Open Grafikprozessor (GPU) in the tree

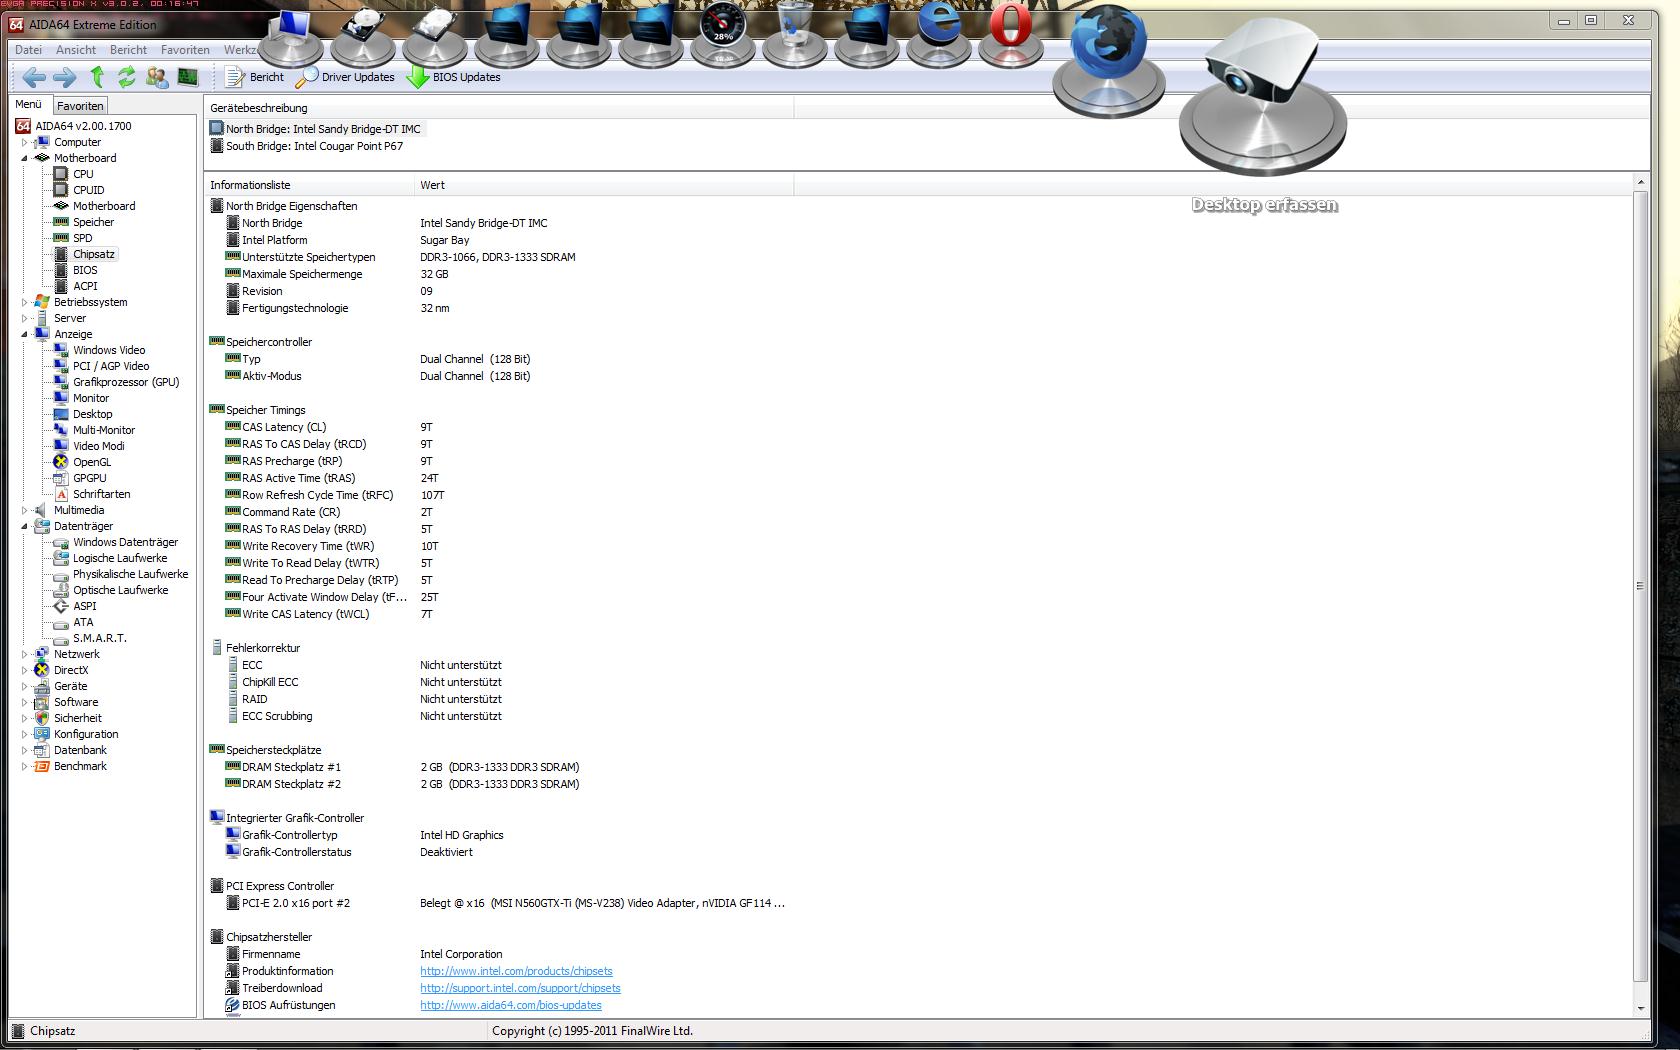[x=126, y=382]
